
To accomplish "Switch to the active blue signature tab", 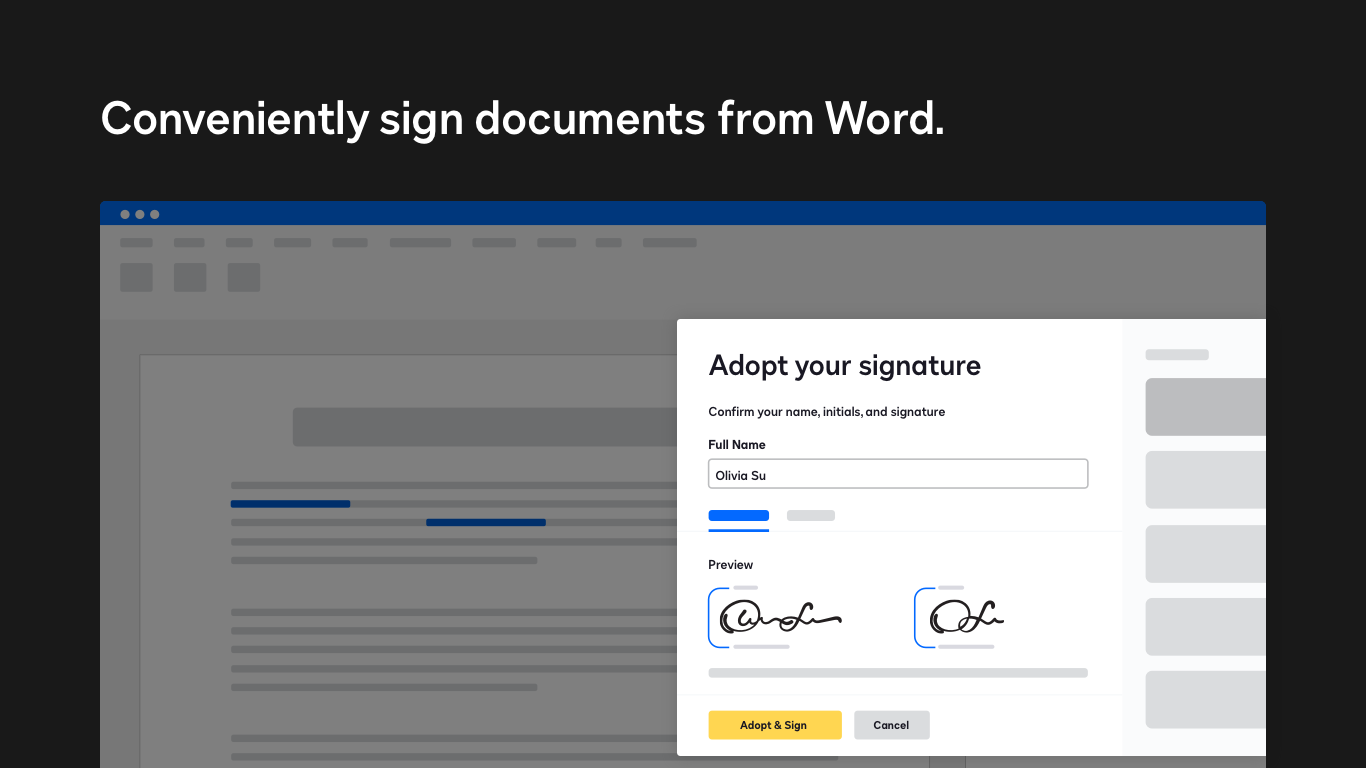I will point(739,516).
